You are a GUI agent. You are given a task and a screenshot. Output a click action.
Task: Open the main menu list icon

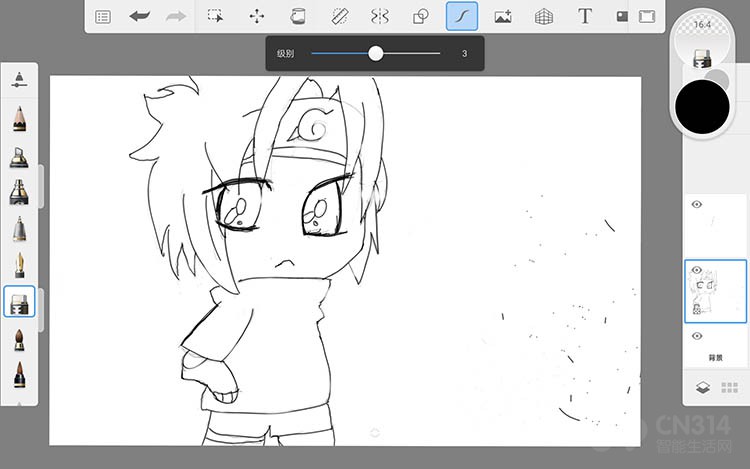(x=103, y=17)
